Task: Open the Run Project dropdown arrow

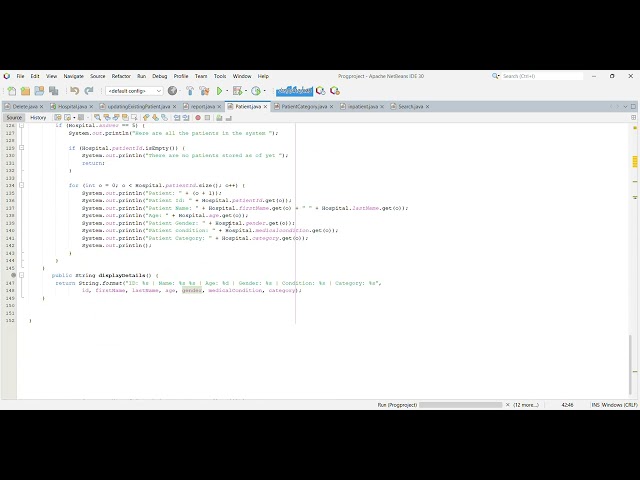Action: [x=227, y=91]
